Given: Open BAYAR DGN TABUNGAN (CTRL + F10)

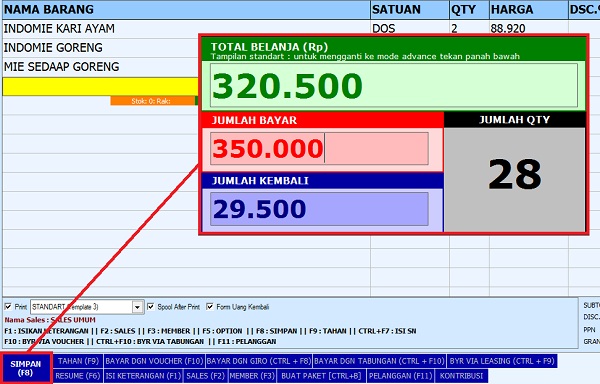Looking at the screenshot, I should point(379,361).
